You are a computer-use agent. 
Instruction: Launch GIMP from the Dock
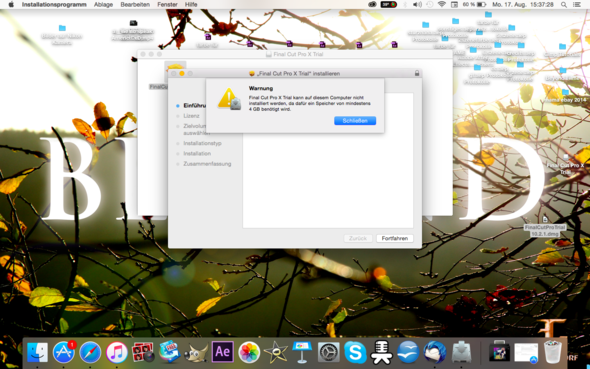pos(196,353)
